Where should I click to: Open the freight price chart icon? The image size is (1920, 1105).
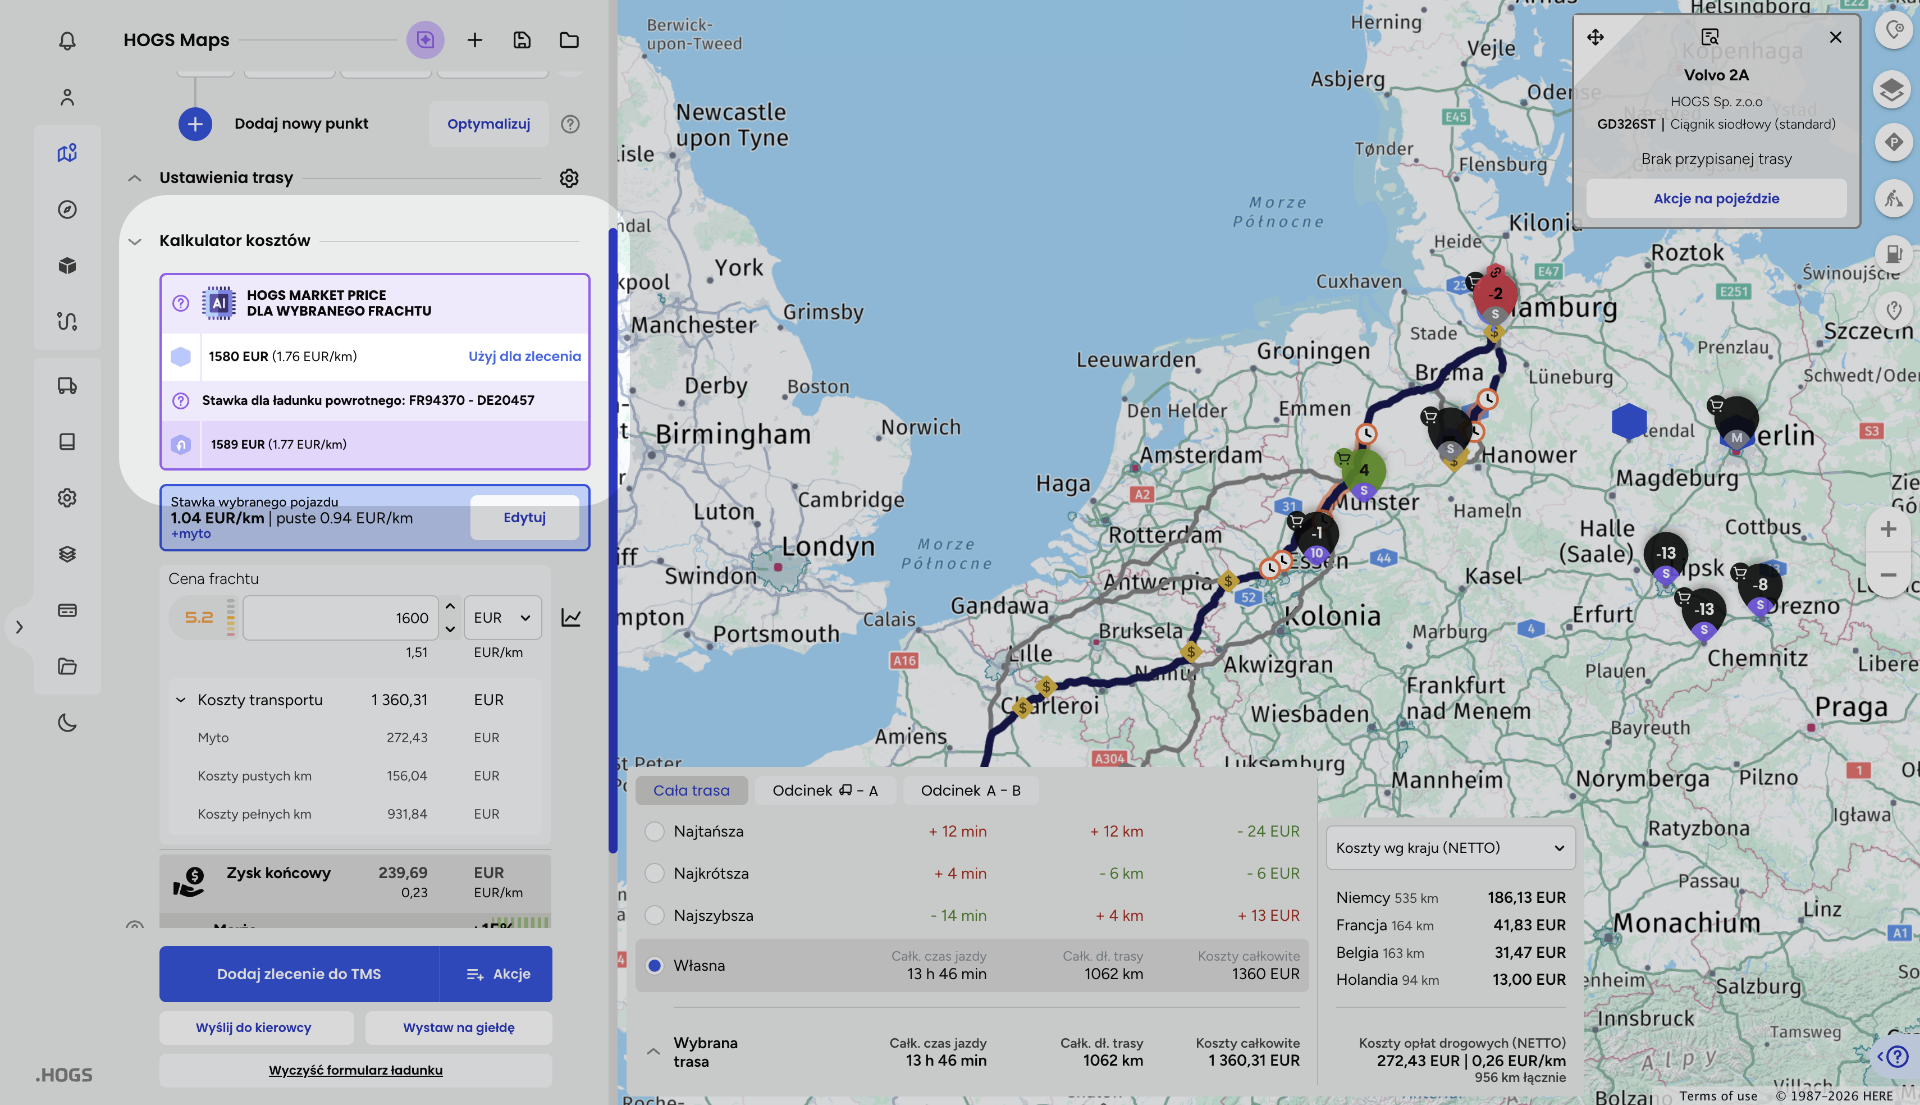pos(571,618)
